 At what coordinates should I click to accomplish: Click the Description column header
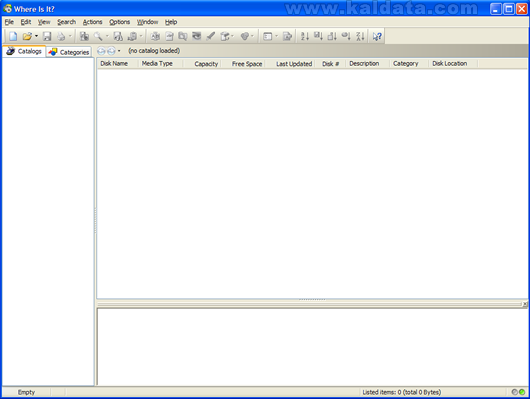tap(367, 64)
